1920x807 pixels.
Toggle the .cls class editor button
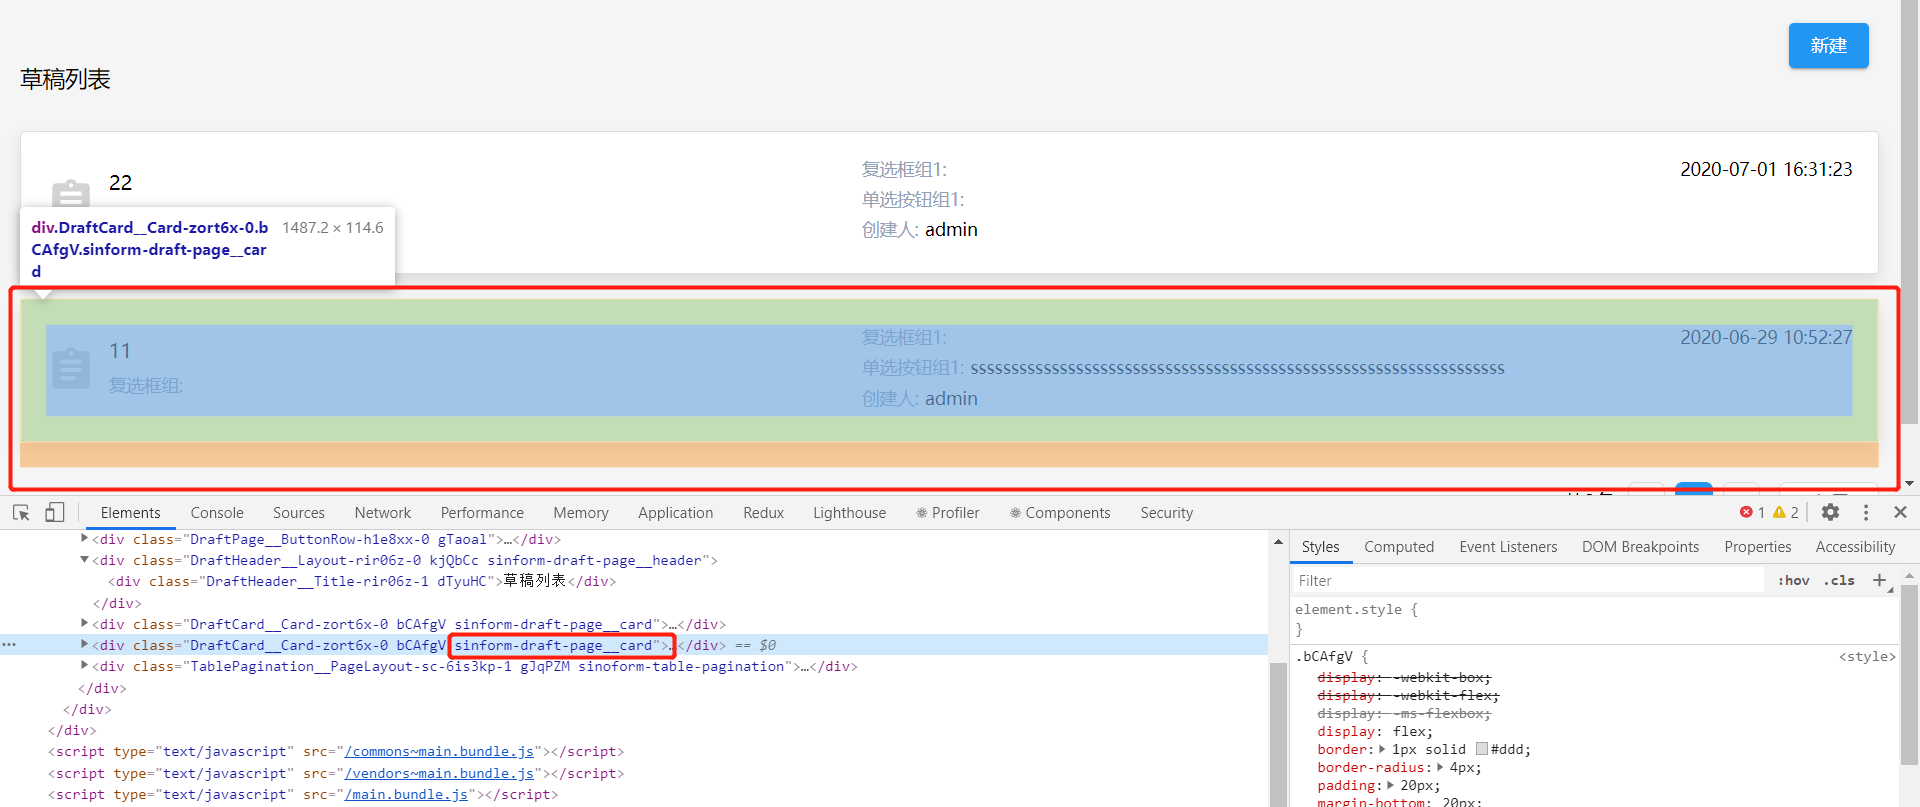1839,580
